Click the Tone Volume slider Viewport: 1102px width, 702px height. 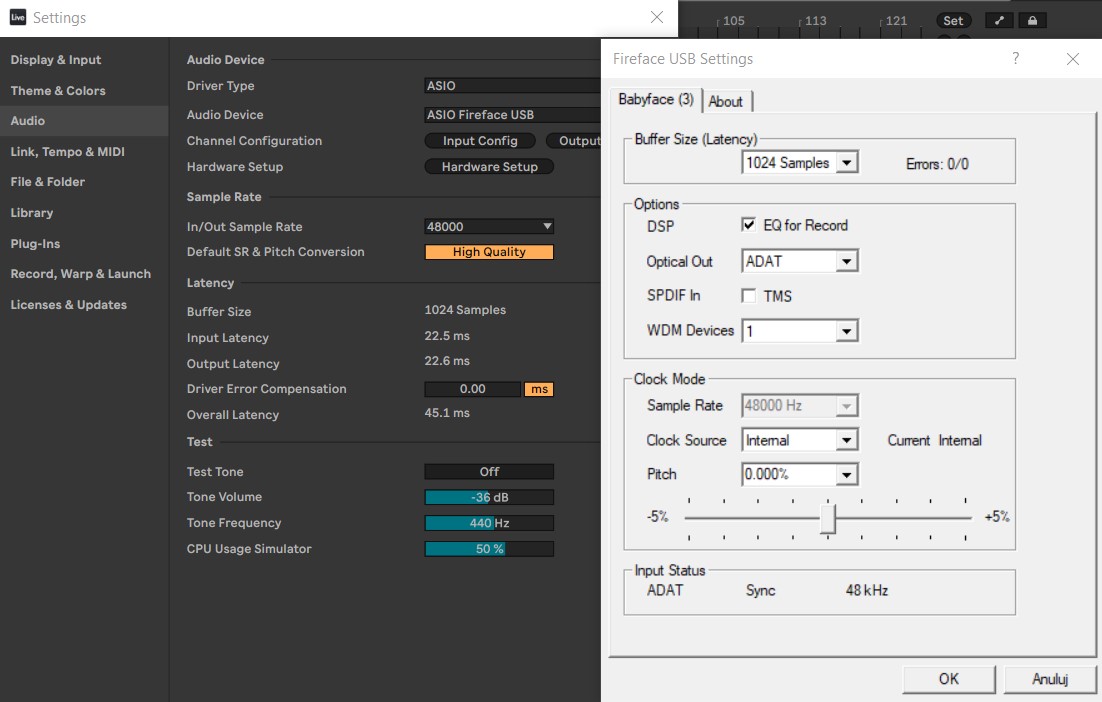pos(489,498)
